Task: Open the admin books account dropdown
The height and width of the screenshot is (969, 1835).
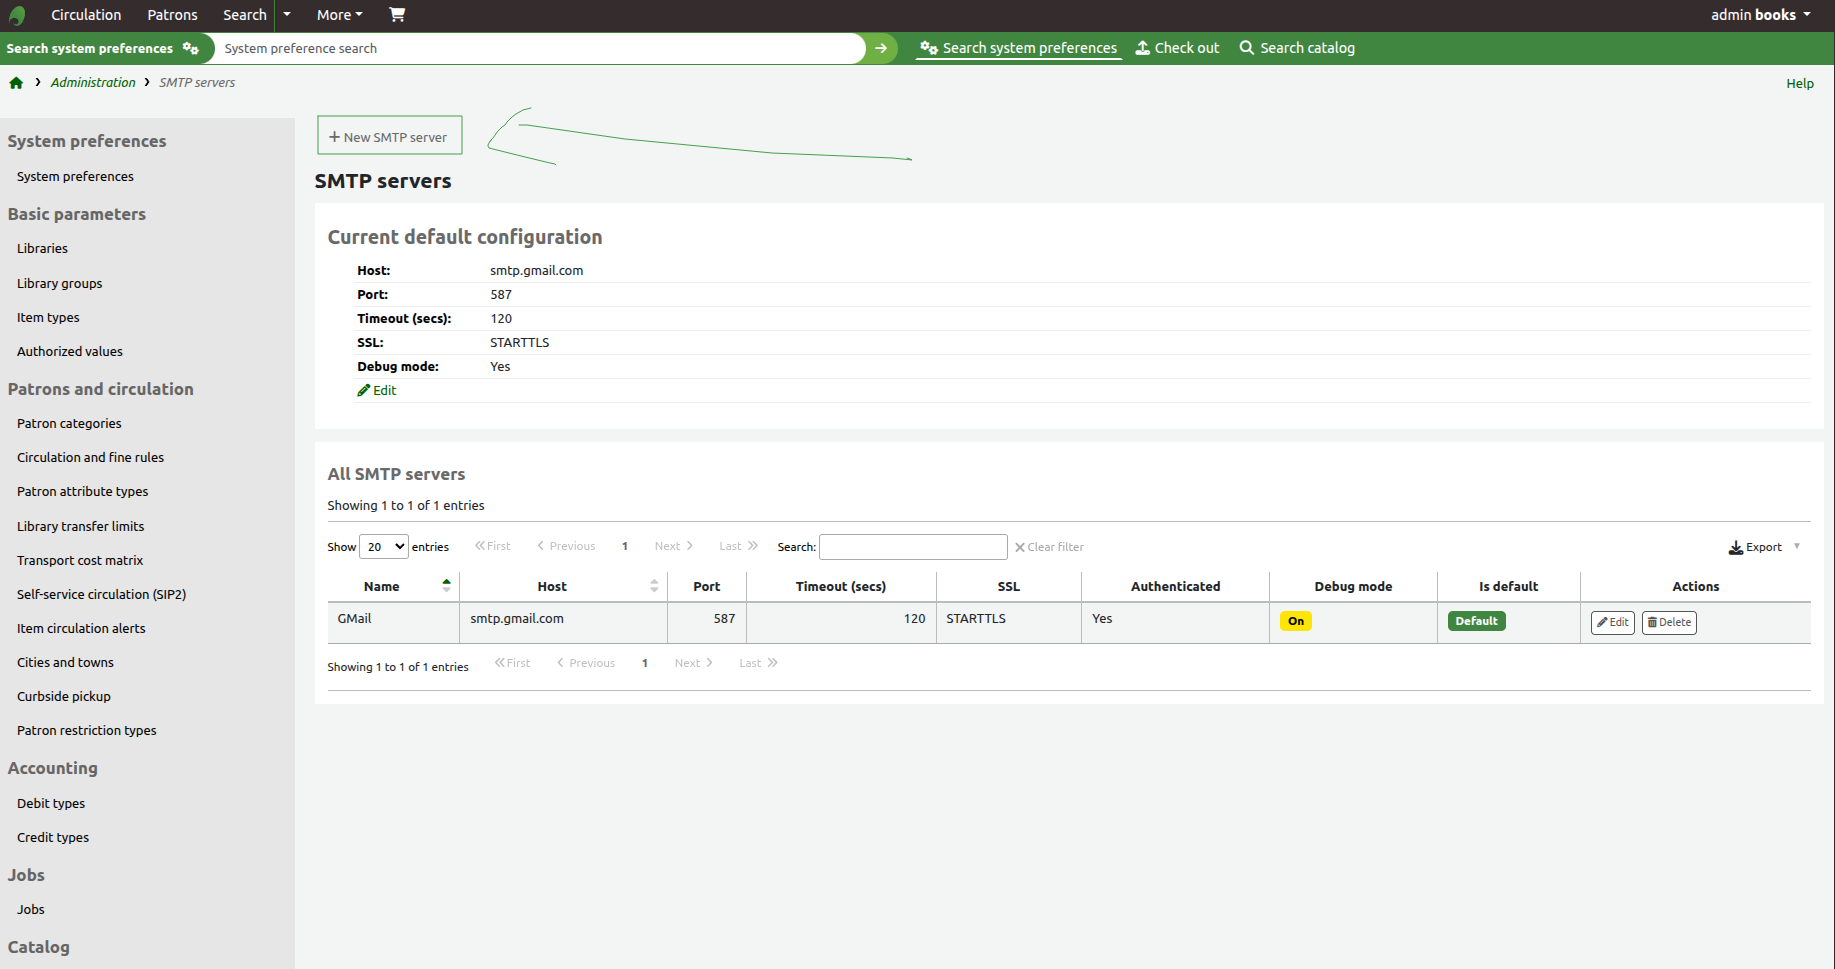Action: (1760, 15)
